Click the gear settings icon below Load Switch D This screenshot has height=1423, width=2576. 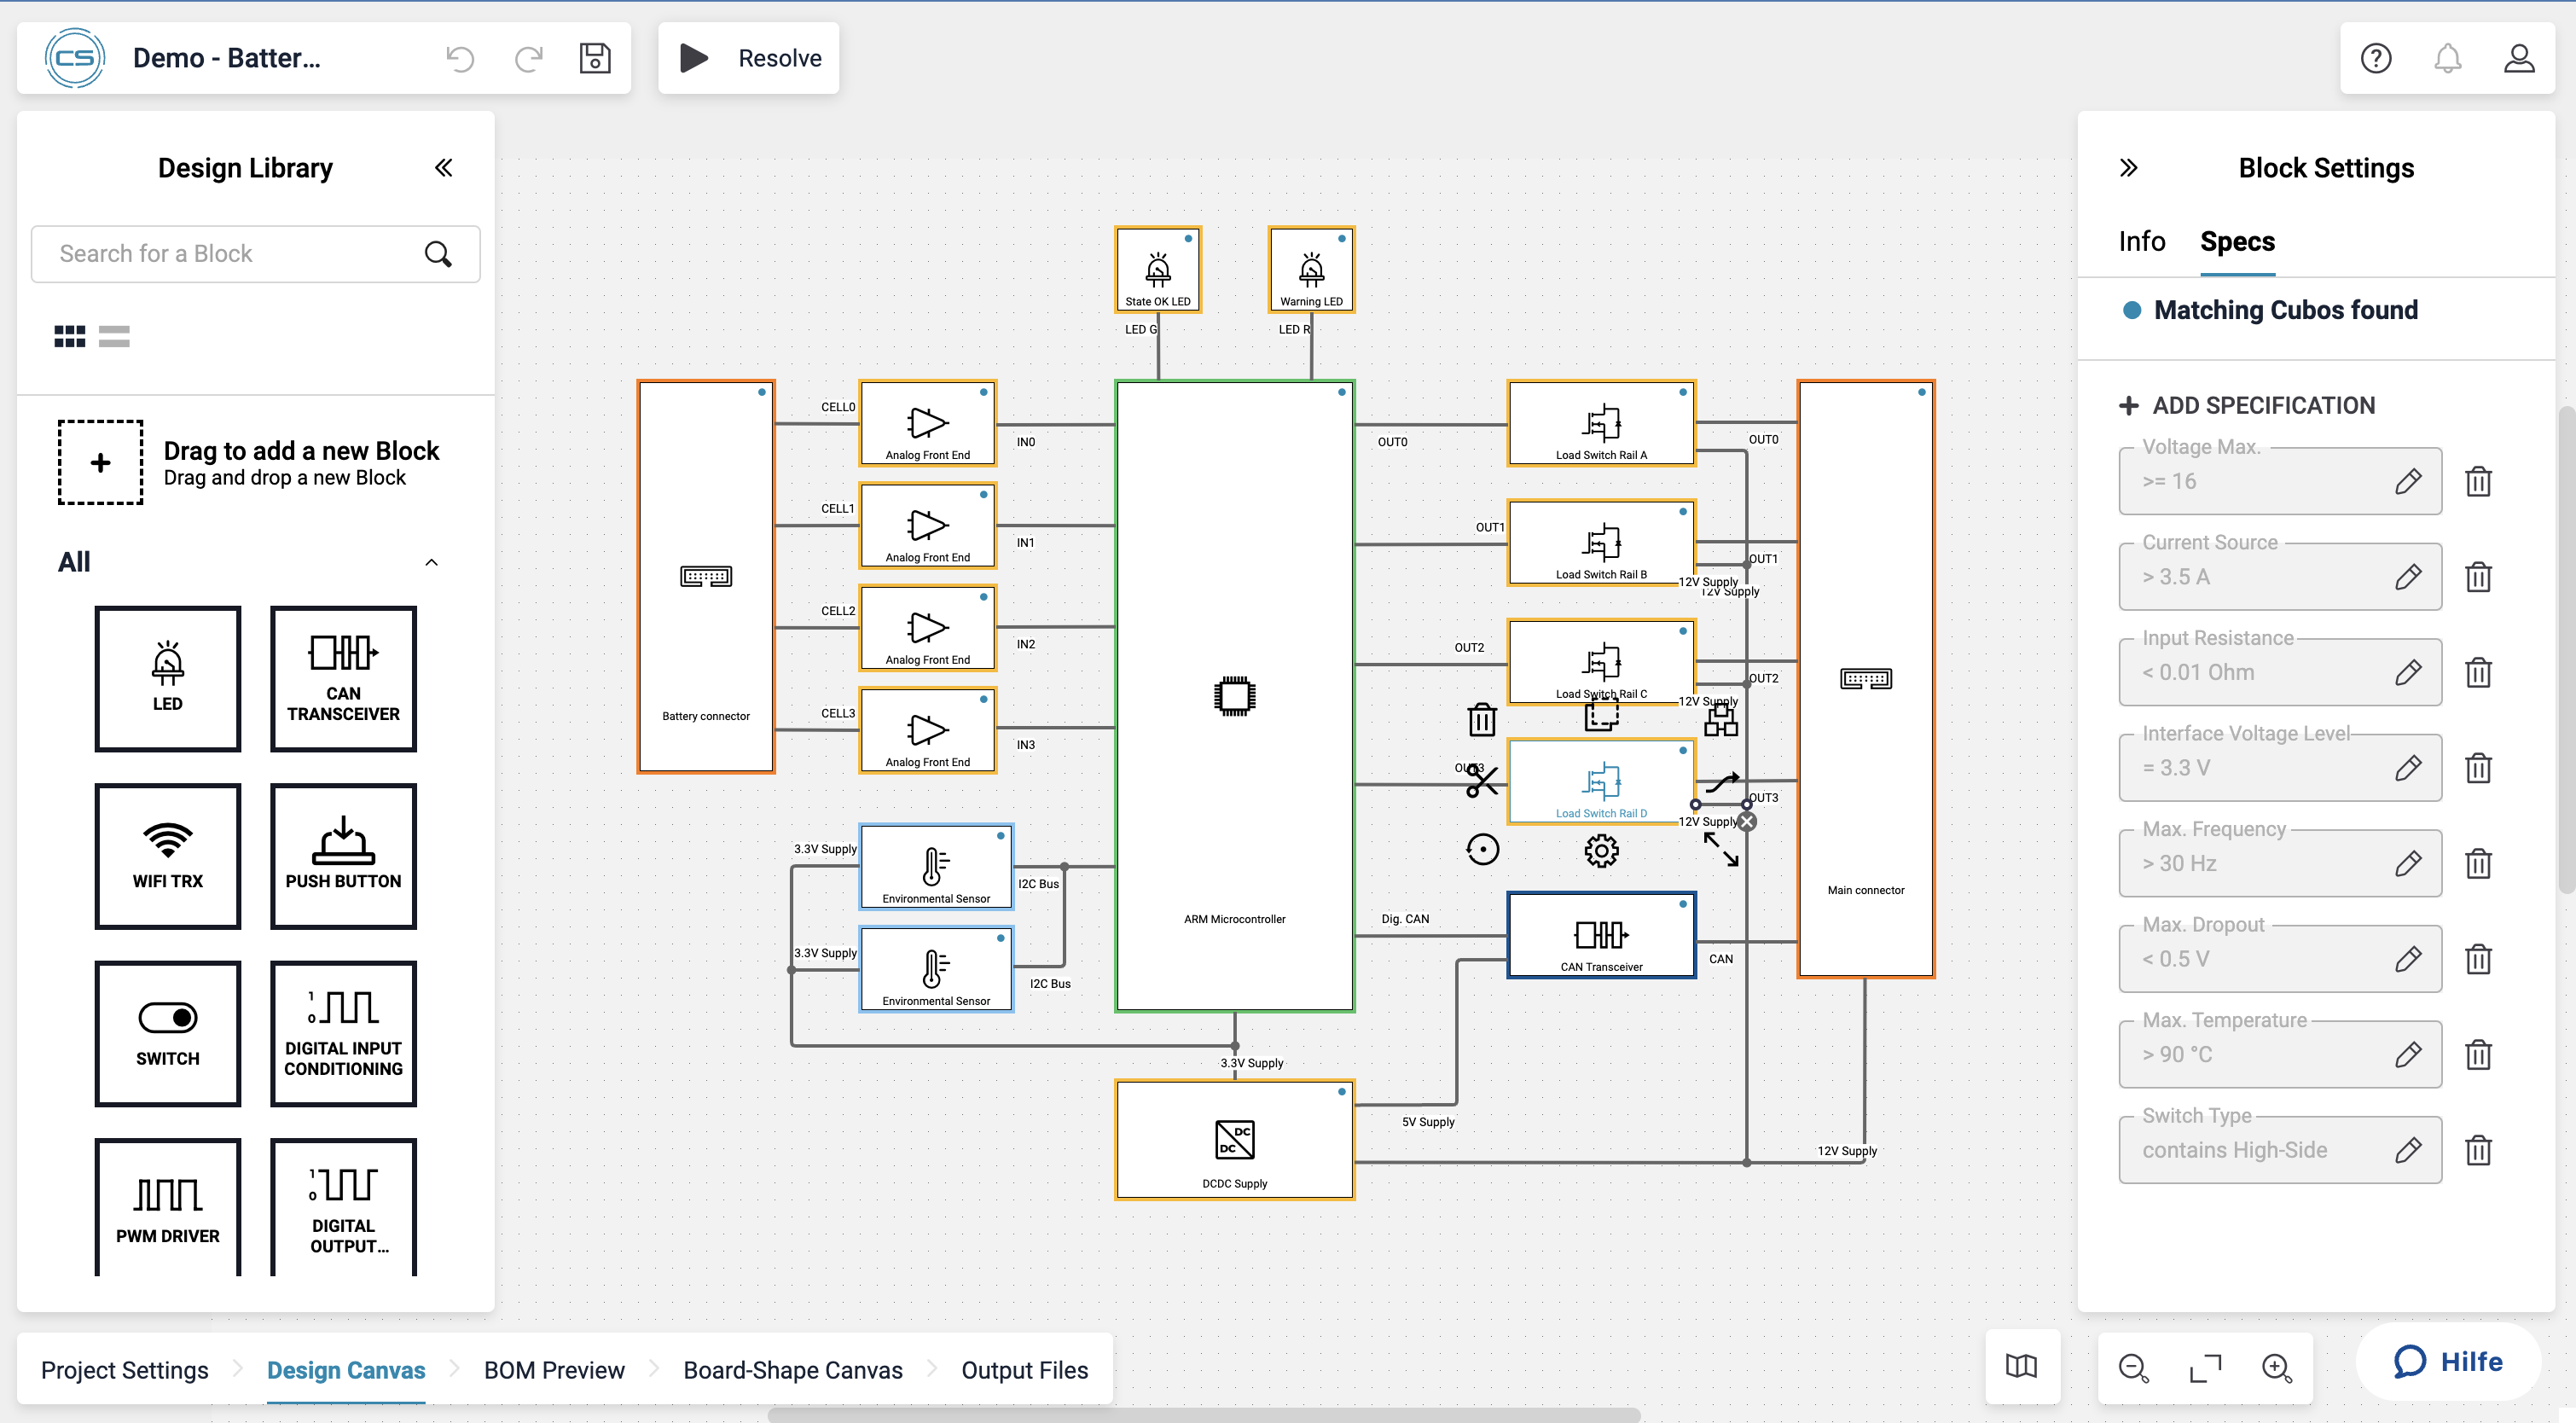tap(1601, 851)
